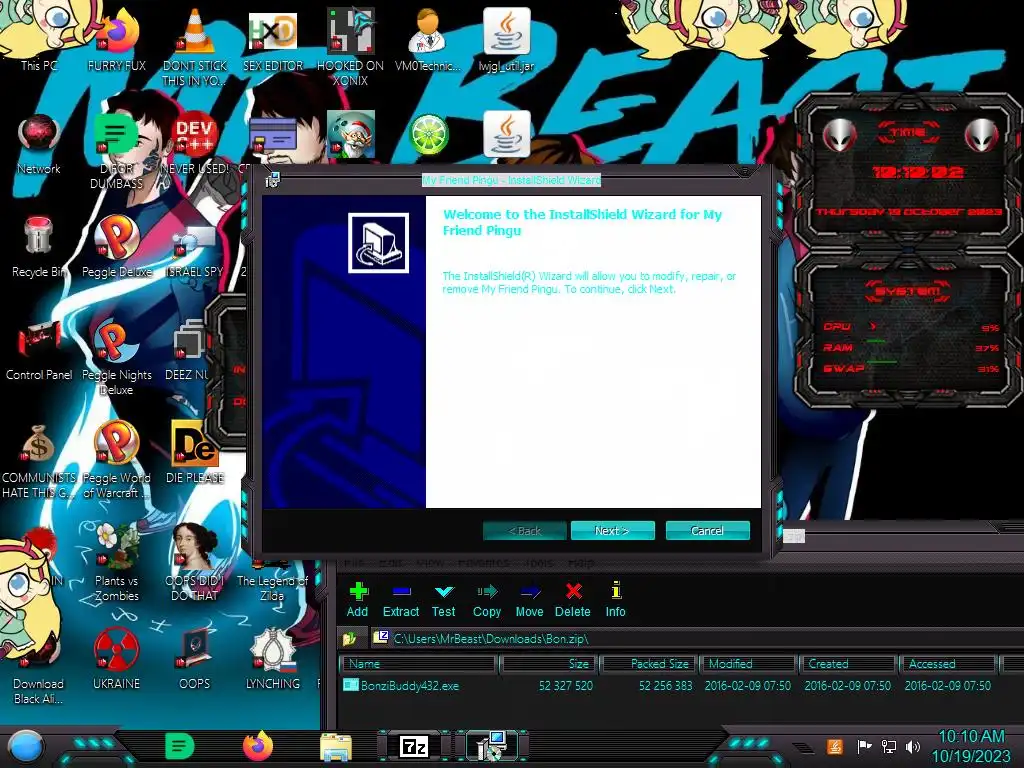Select the Network desktop icon
The image size is (1024, 768).
(39, 144)
